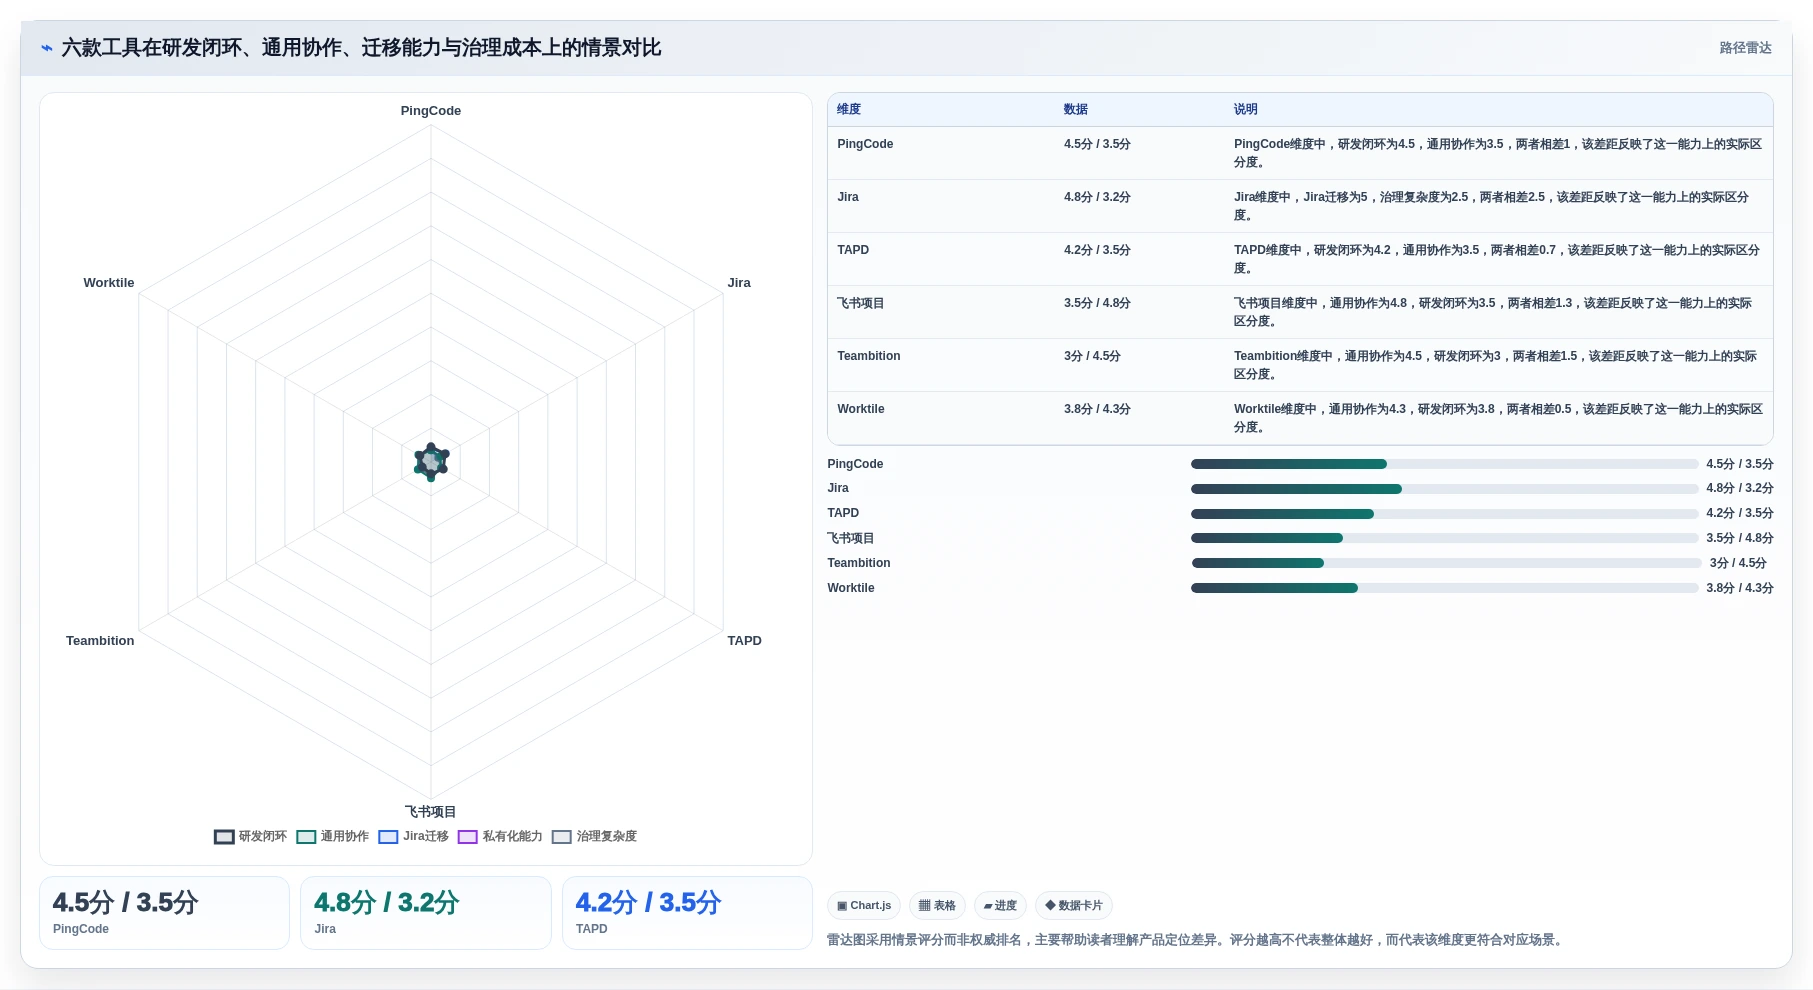Toggle the 治理复杂度 legend dataset
The width and height of the screenshot is (1813, 990).
pos(595,836)
